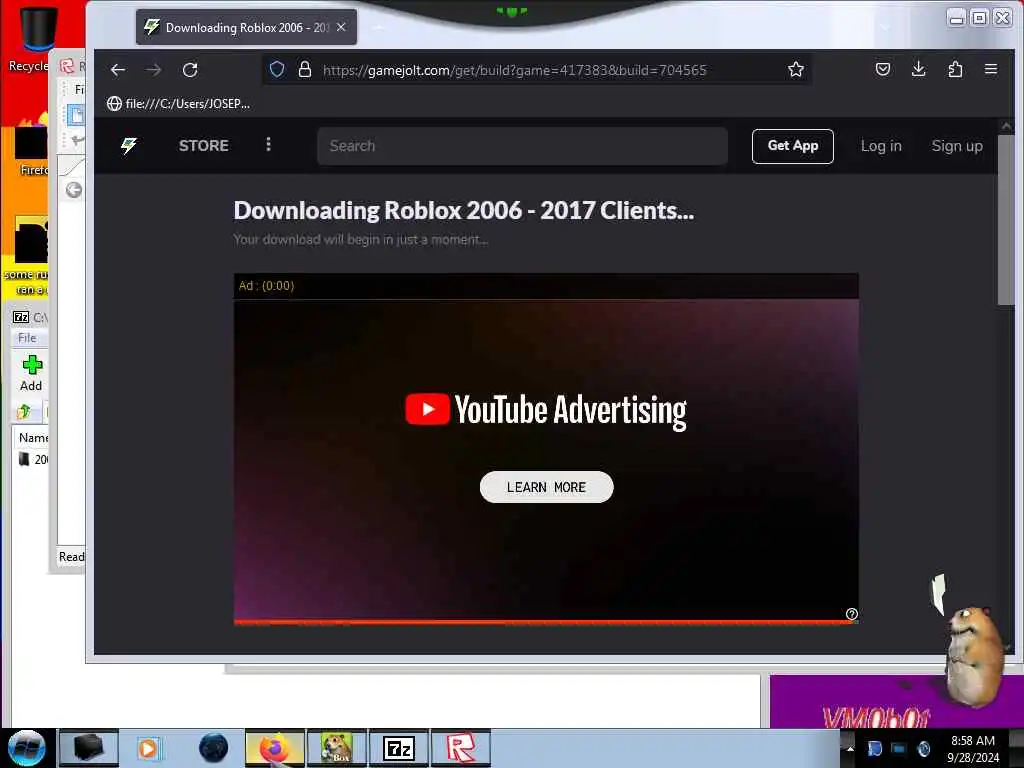Bookmark this page with the star
1024x768 pixels.
(x=795, y=69)
